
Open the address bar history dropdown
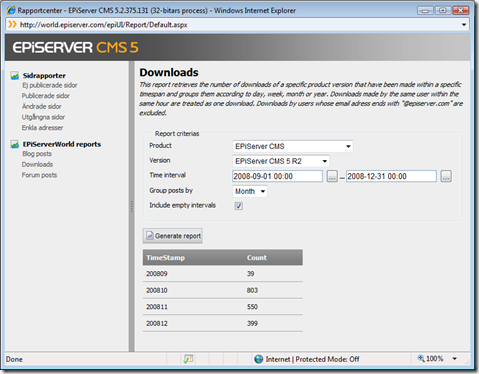click(x=464, y=25)
